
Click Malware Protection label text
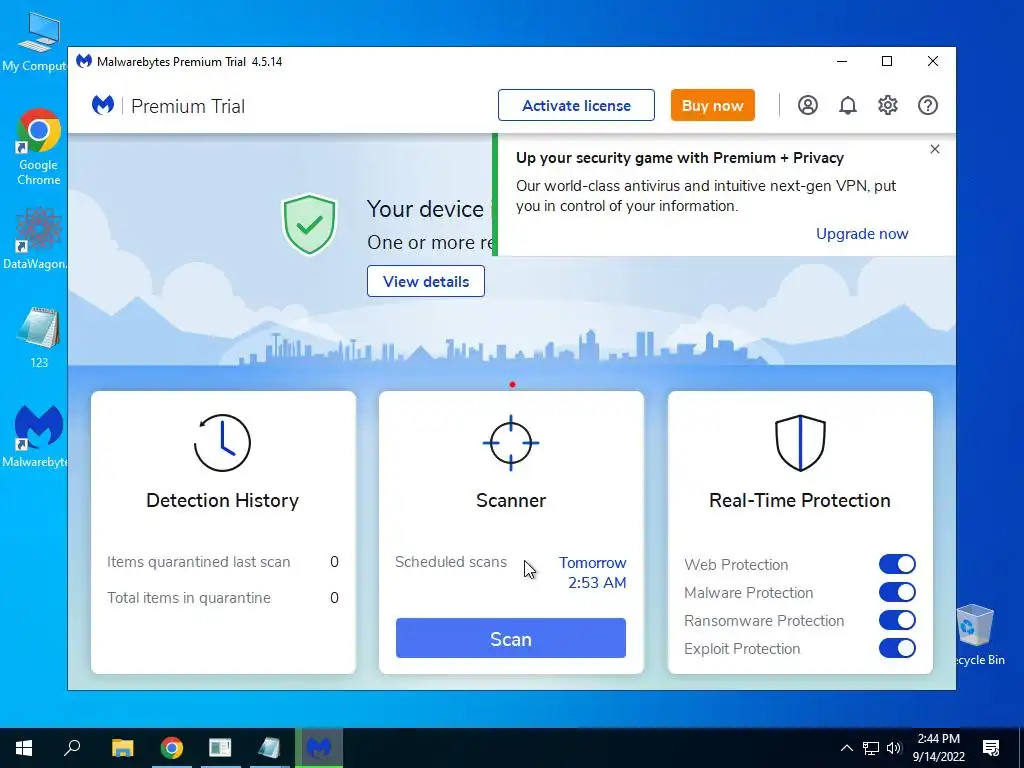point(748,592)
